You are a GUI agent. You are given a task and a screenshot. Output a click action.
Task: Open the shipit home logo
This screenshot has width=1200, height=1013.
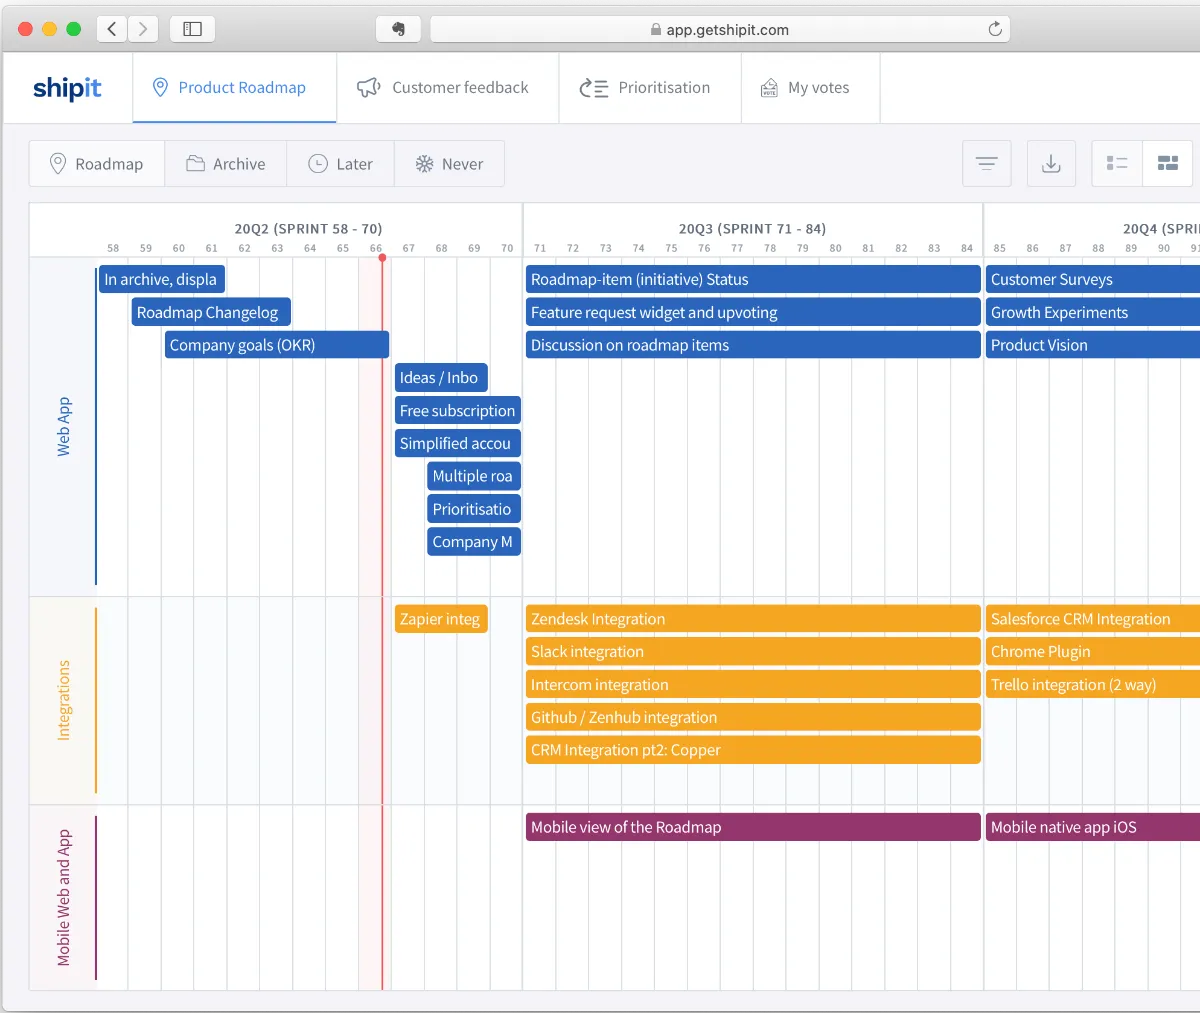pos(66,87)
